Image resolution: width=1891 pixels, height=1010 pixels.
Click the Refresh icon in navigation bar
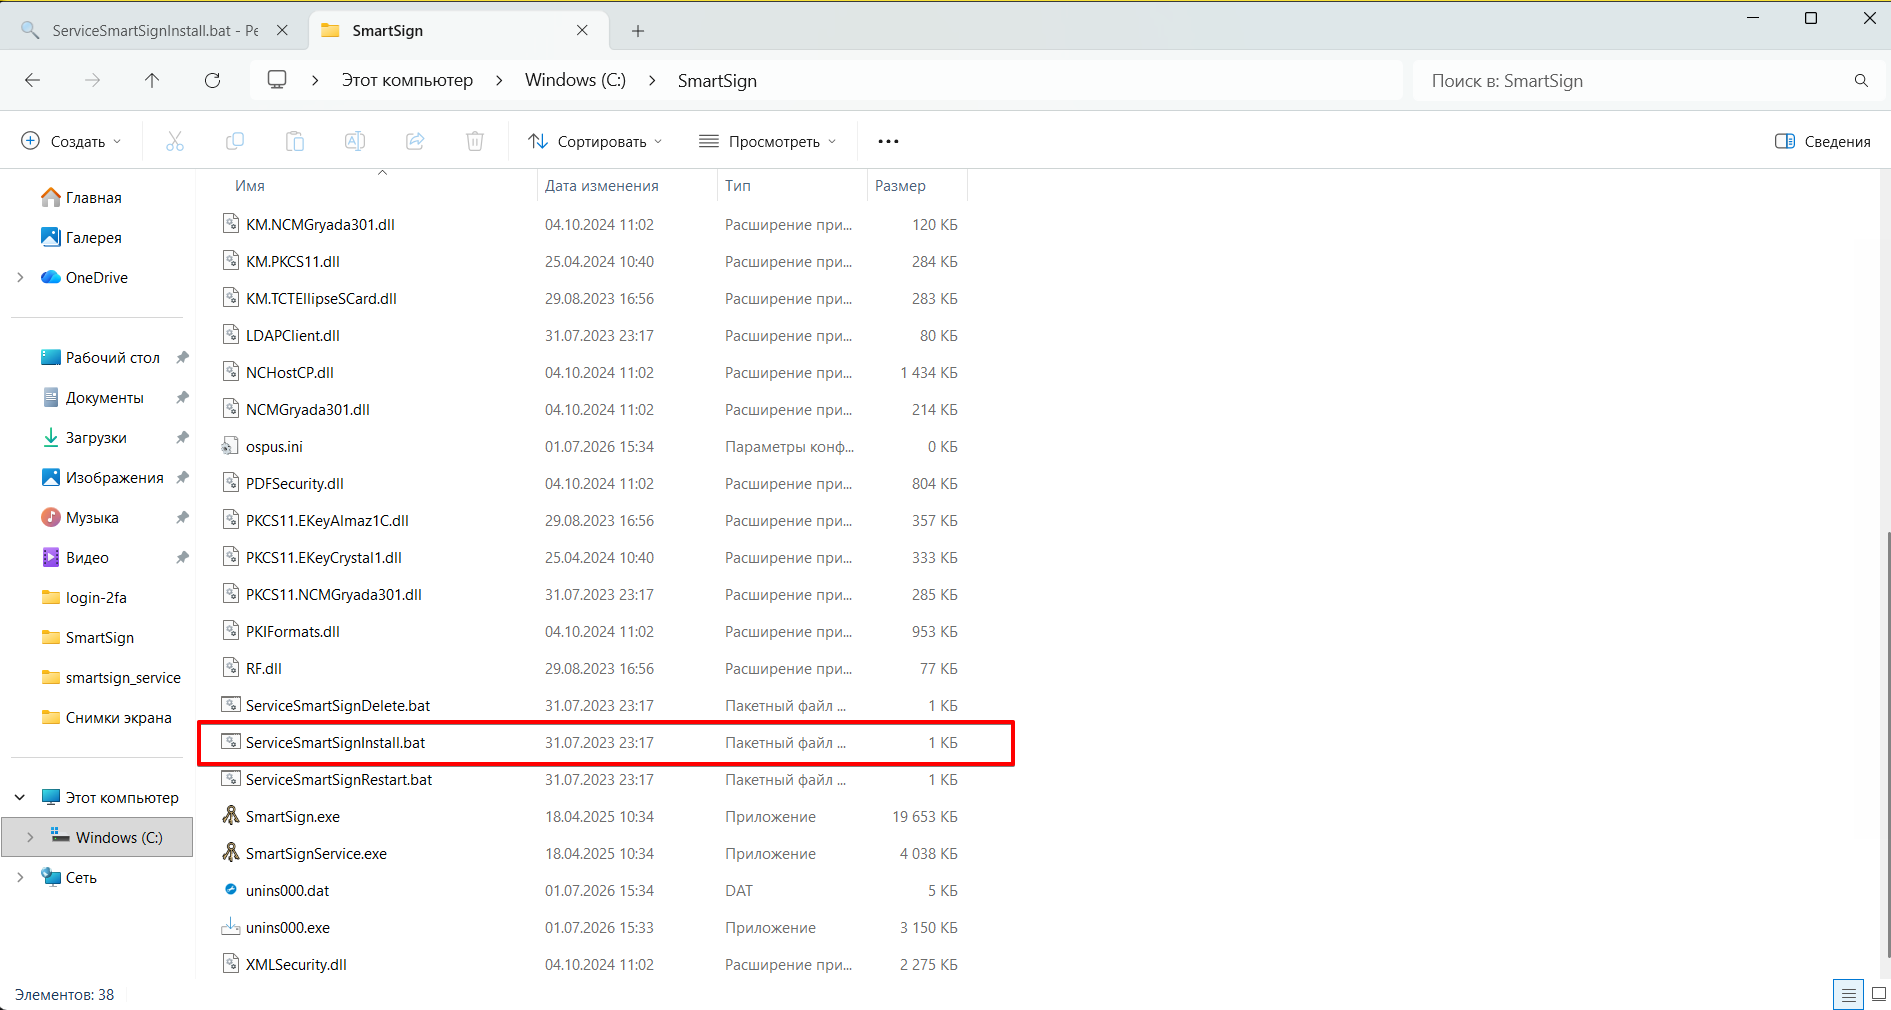click(x=212, y=80)
